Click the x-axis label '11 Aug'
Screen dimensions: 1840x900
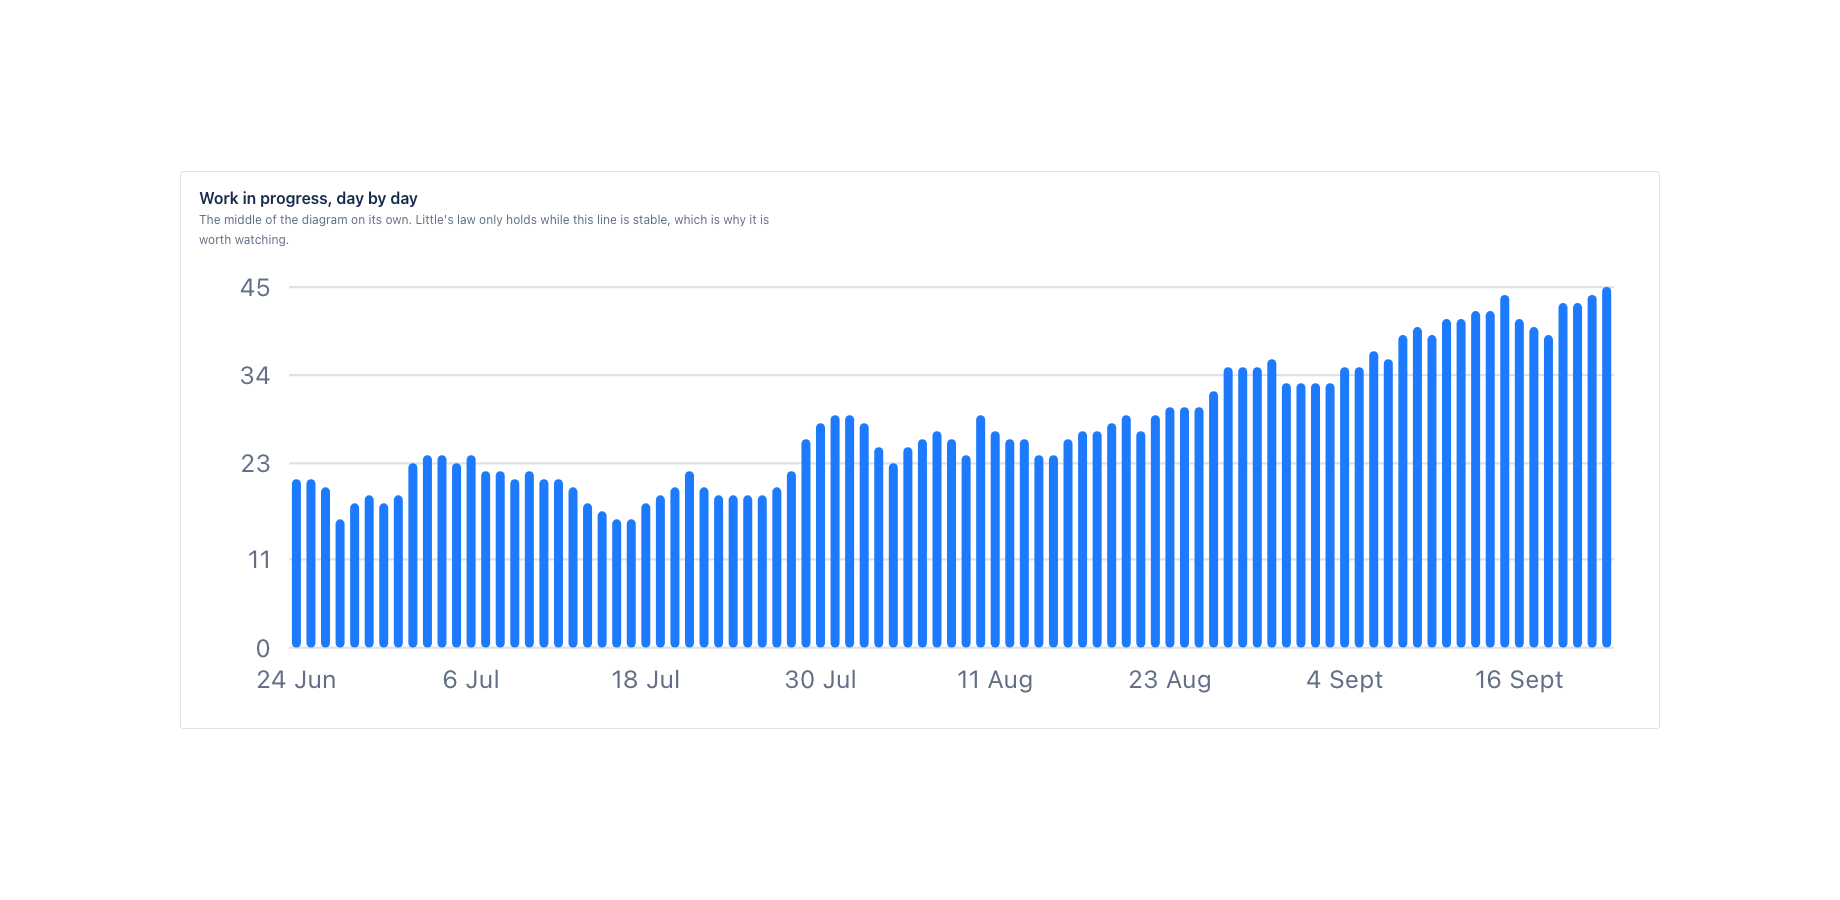(x=995, y=680)
